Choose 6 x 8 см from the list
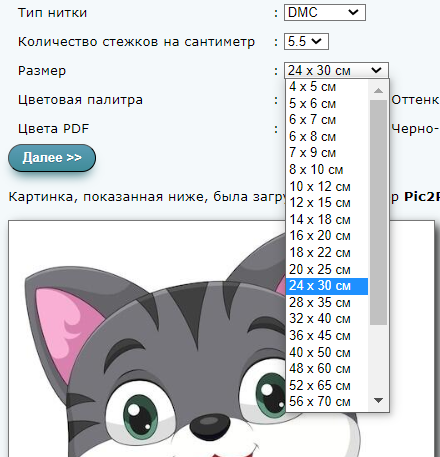The width and height of the screenshot is (440, 457). [x=327, y=136]
